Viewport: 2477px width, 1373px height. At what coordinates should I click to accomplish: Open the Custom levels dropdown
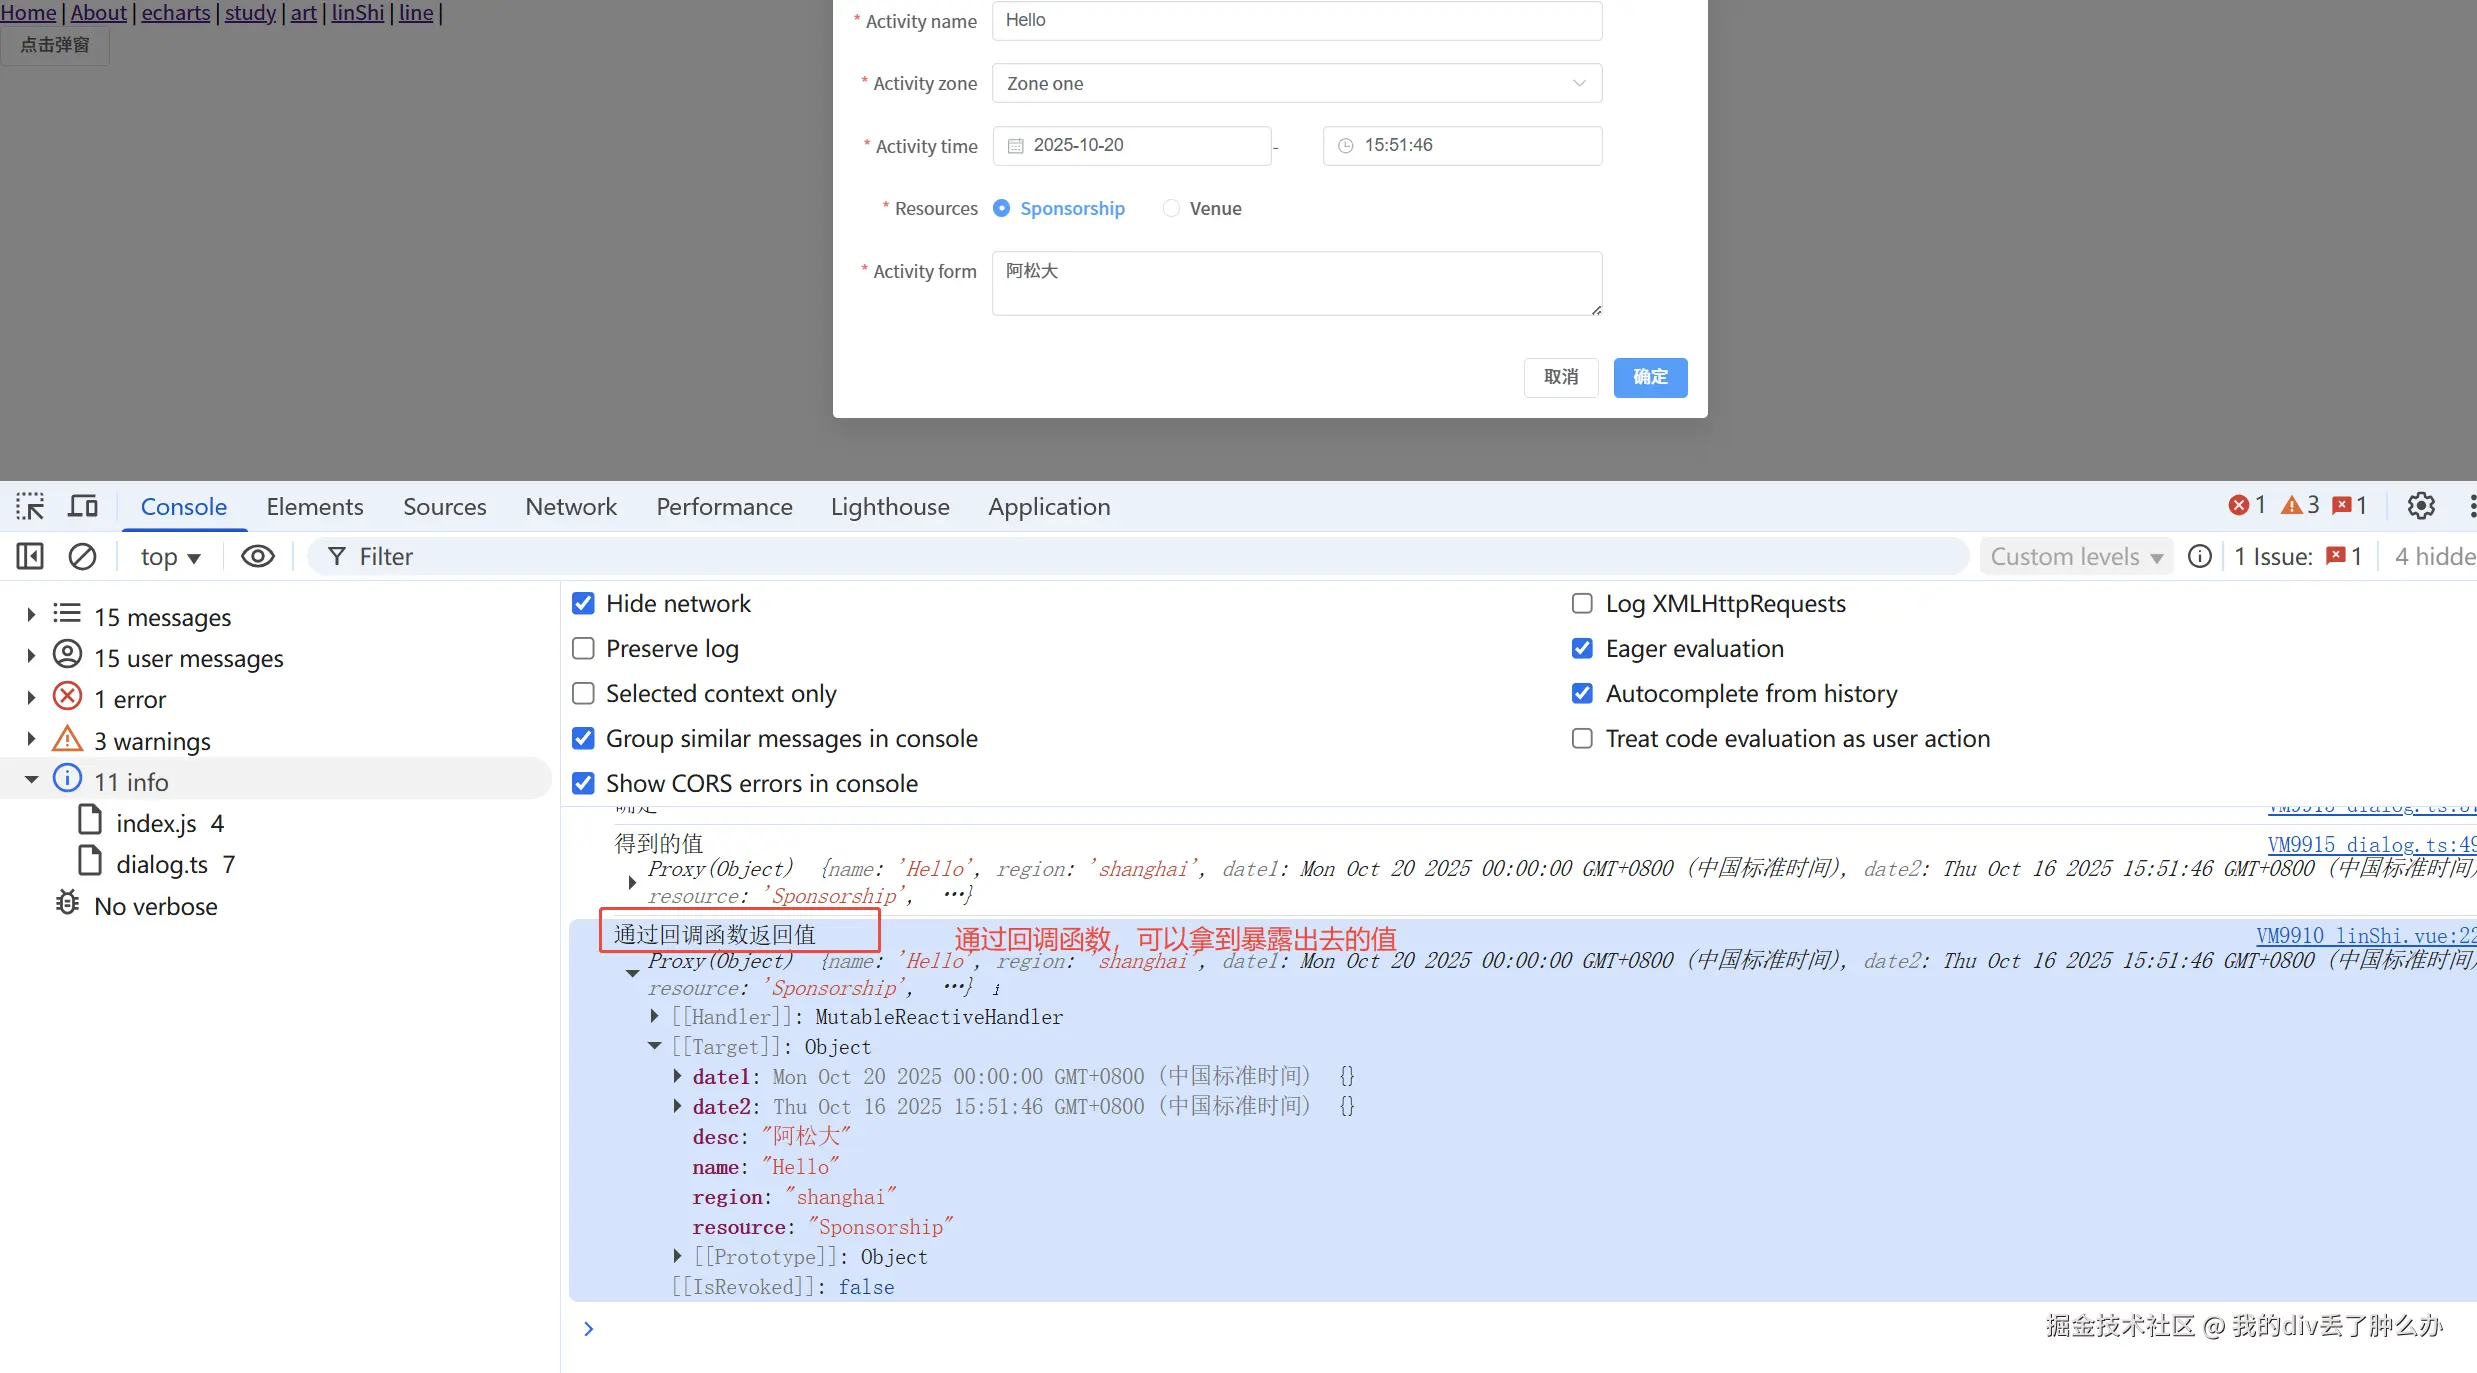(x=2075, y=556)
